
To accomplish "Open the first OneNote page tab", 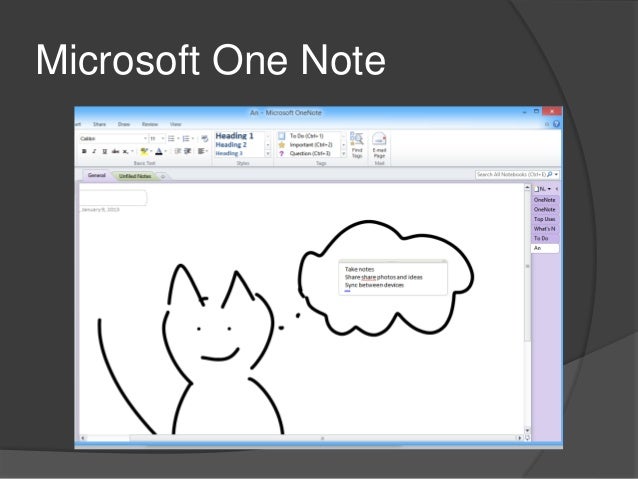I will (x=545, y=200).
